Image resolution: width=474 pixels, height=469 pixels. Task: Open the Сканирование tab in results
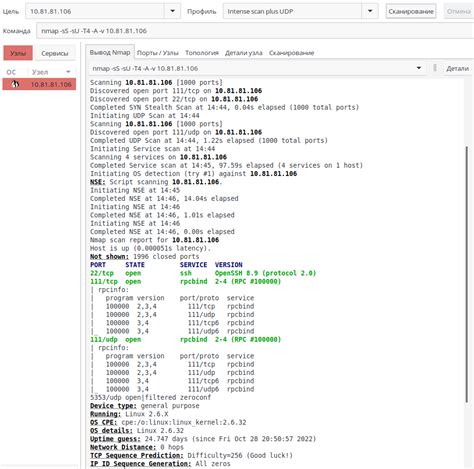coord(291,53)
